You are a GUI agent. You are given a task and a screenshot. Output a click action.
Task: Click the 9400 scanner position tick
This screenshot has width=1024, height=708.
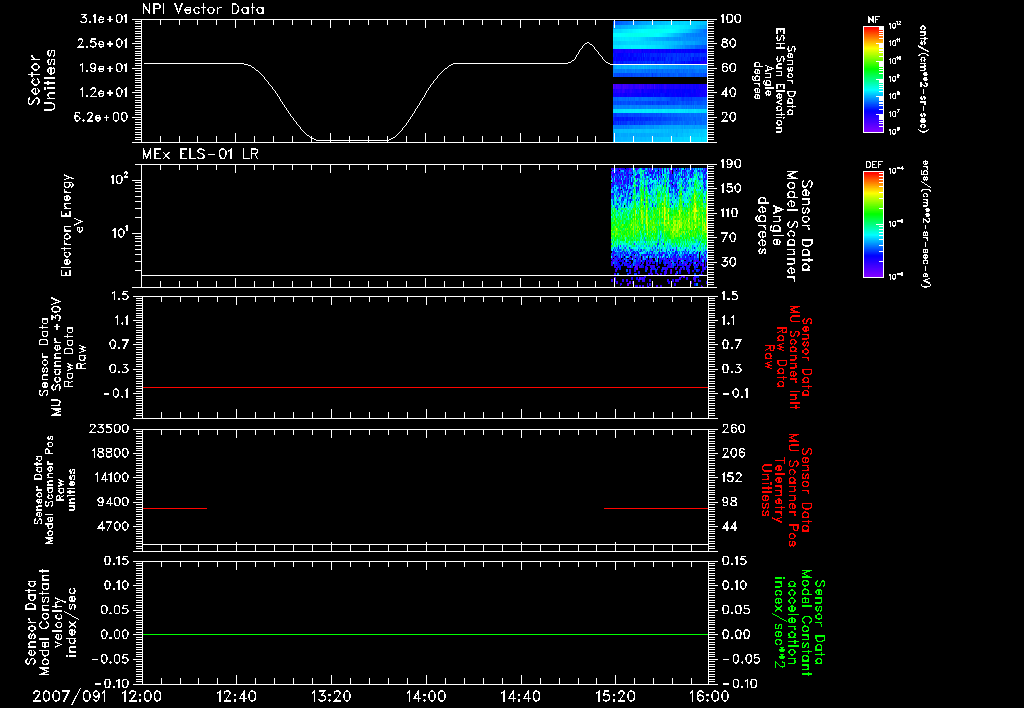pos(113,502)
